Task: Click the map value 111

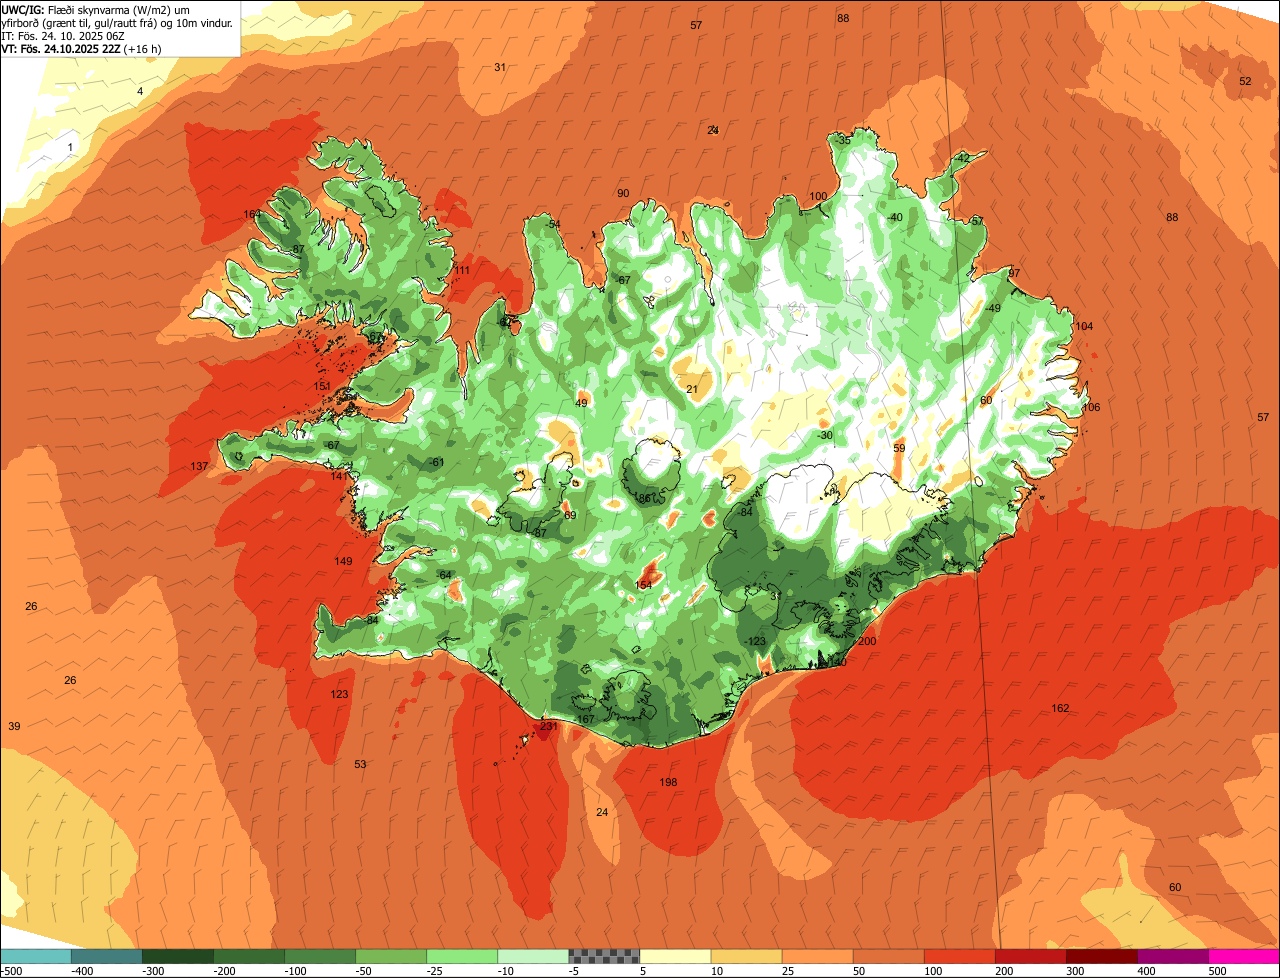Action: (x=462, y=271)
